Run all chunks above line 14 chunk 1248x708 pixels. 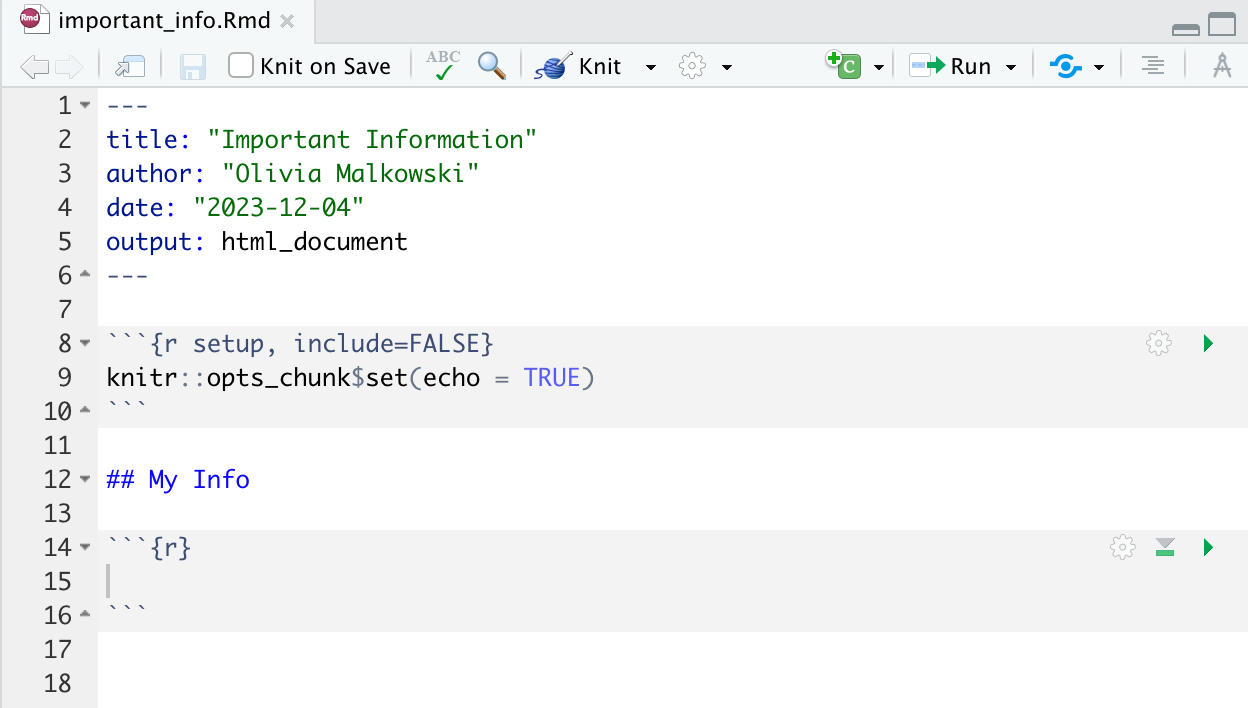[x=1165, y=547]
